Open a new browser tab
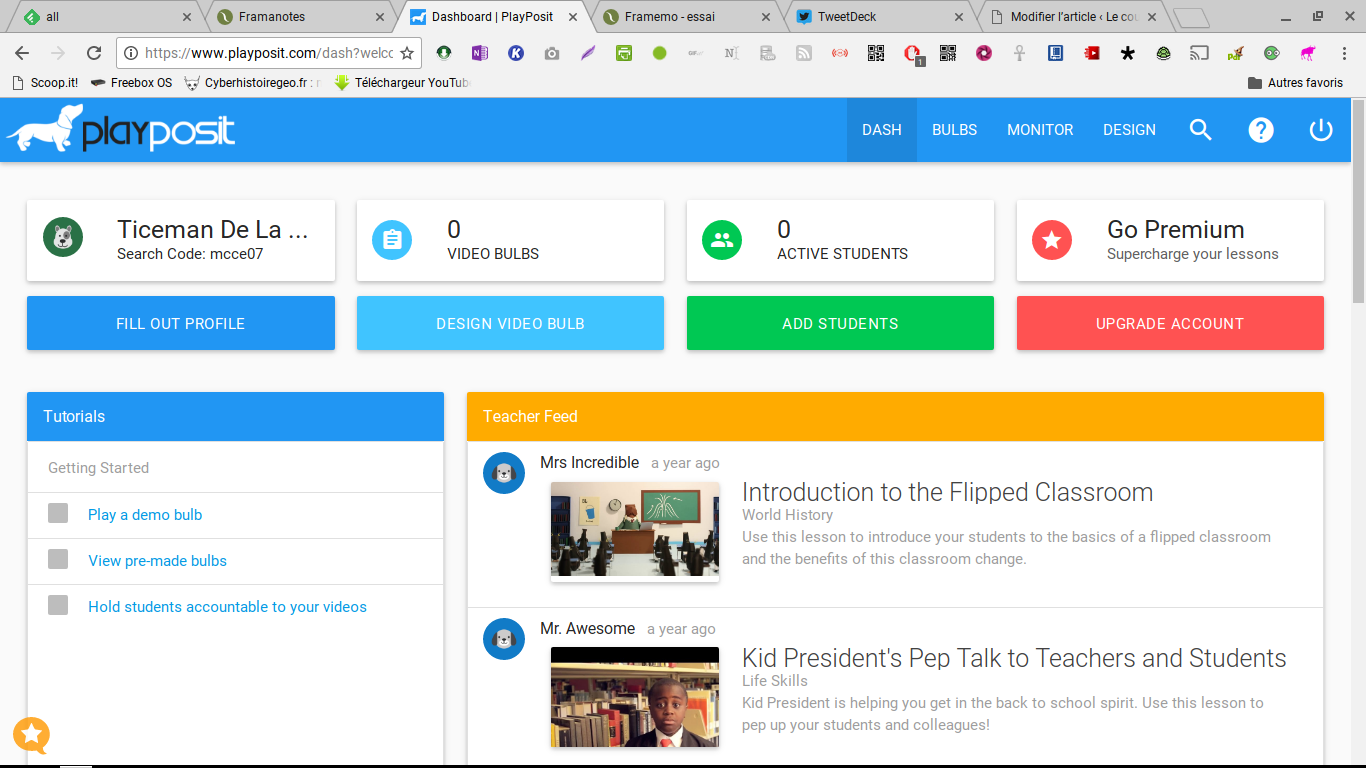Screen dimensions: 1366x768 (x=1191, y=18)
